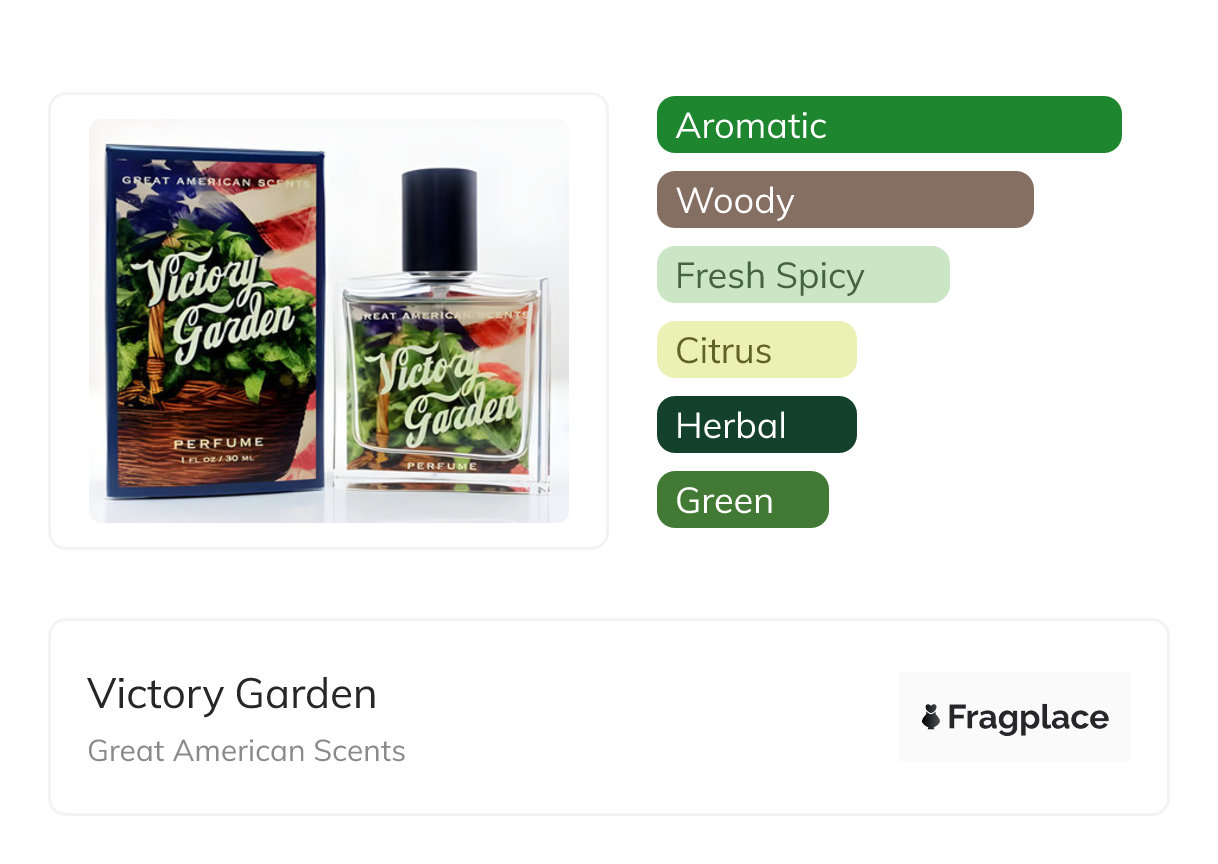This screenshot has height=864, width=1218.
Task: Open the Victory Garden perfume product image
Action: click(329, 321)
